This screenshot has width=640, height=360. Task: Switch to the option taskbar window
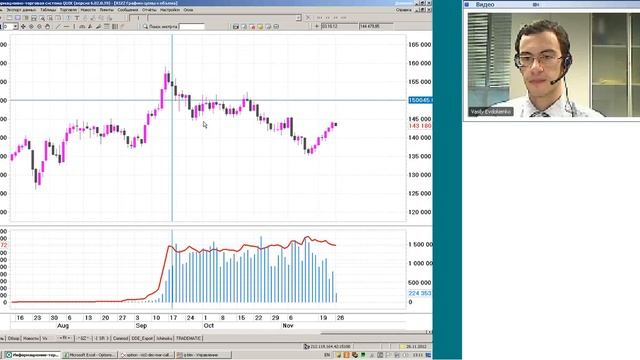click(x=146, y=355)
